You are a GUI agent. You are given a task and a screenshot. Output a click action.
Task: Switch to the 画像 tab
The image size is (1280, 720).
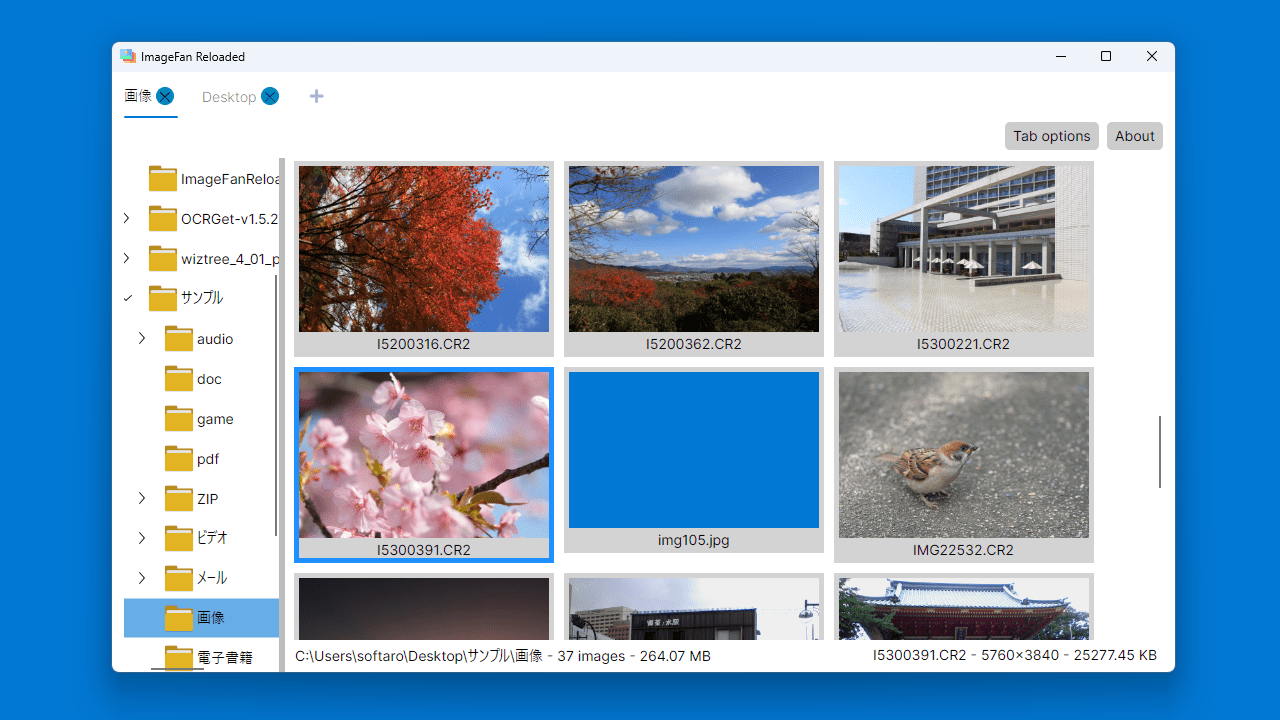(138, 96)
